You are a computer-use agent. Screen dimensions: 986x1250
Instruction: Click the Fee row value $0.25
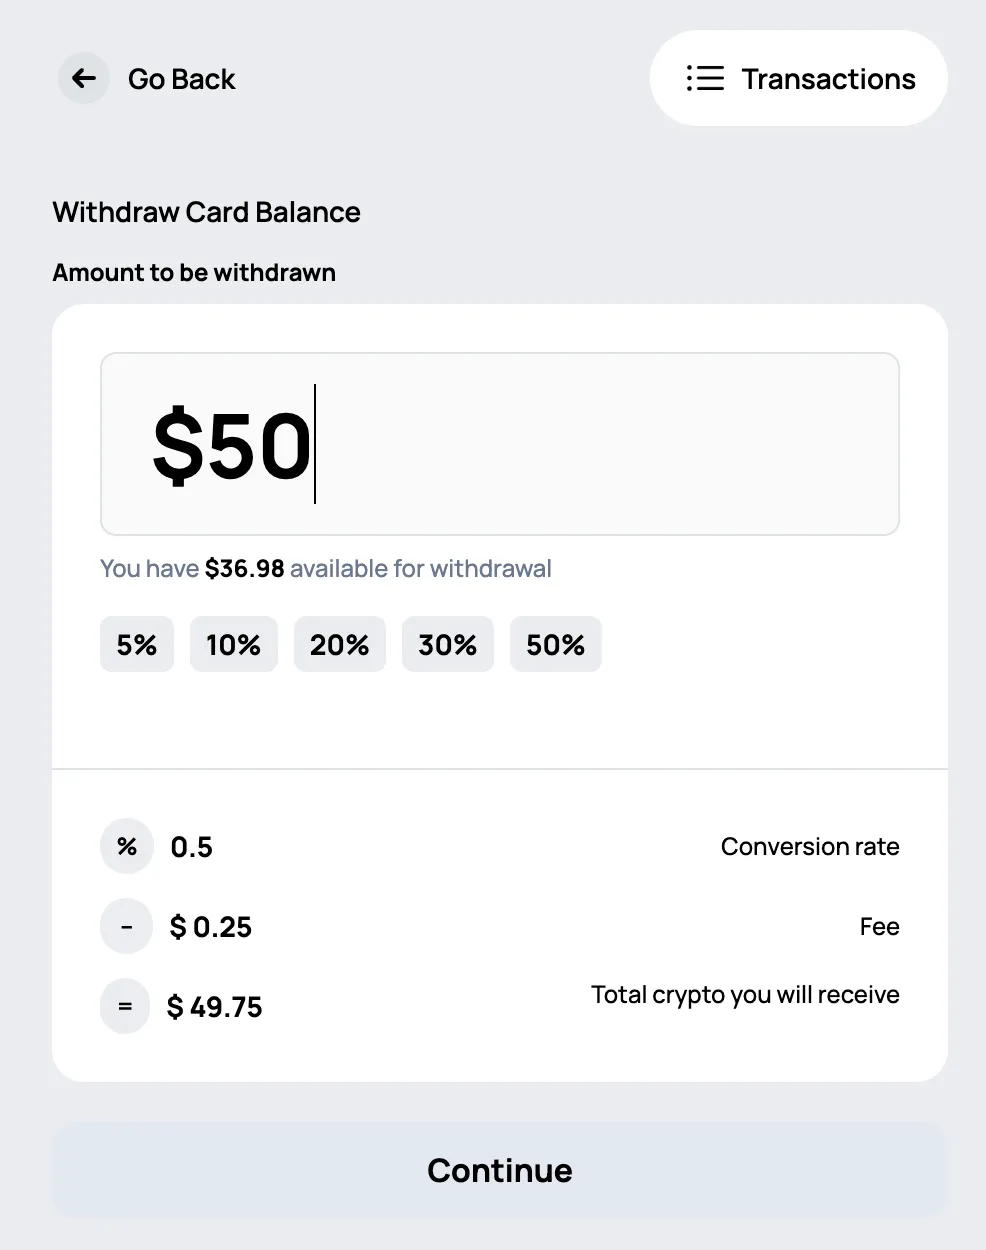210,926
